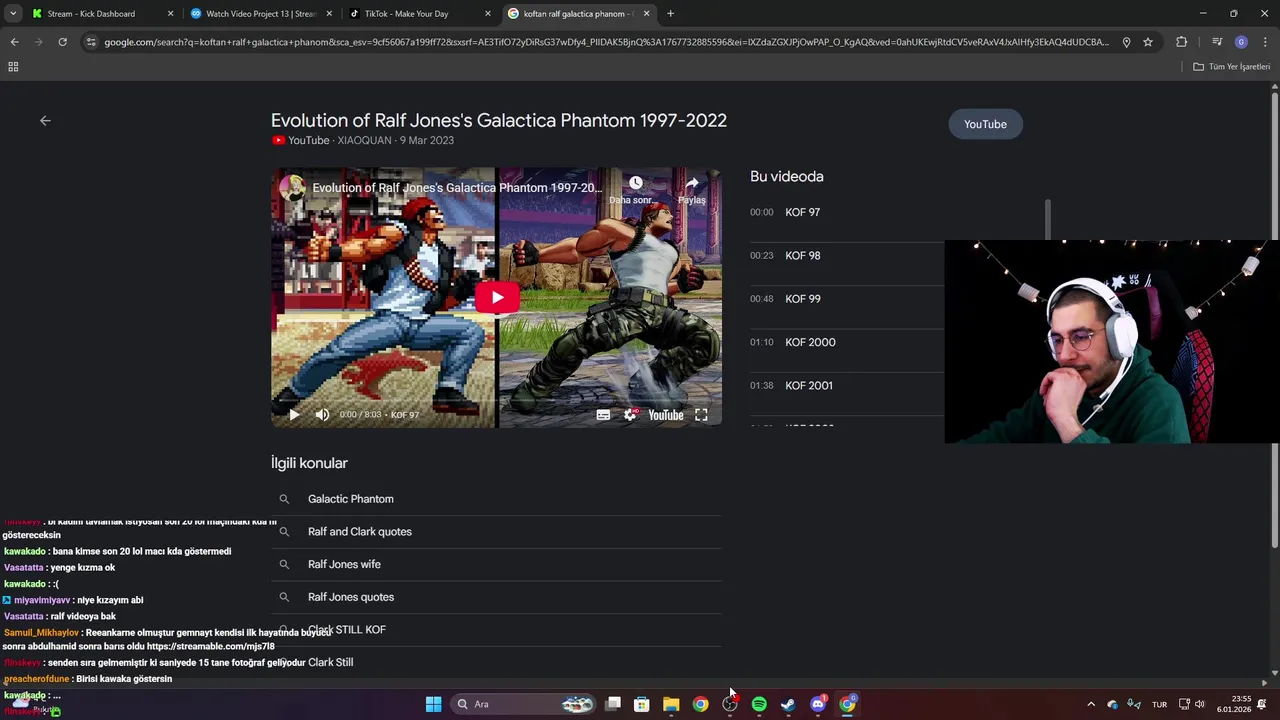
Task: Open Spotify from the taskbar
Action: point(759,704)
